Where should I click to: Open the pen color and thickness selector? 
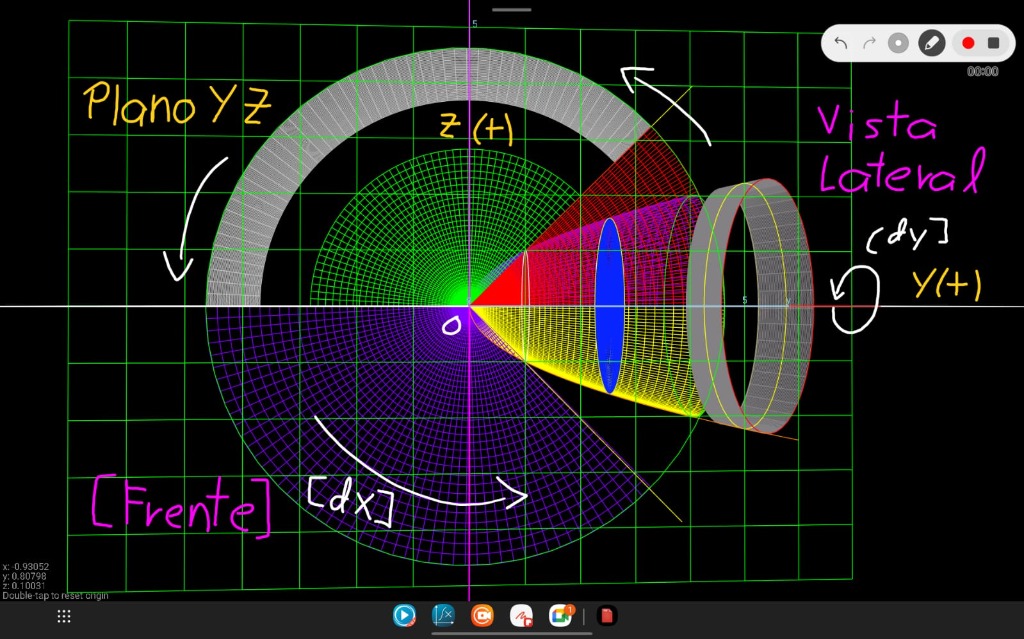click(x=899, y=43)
